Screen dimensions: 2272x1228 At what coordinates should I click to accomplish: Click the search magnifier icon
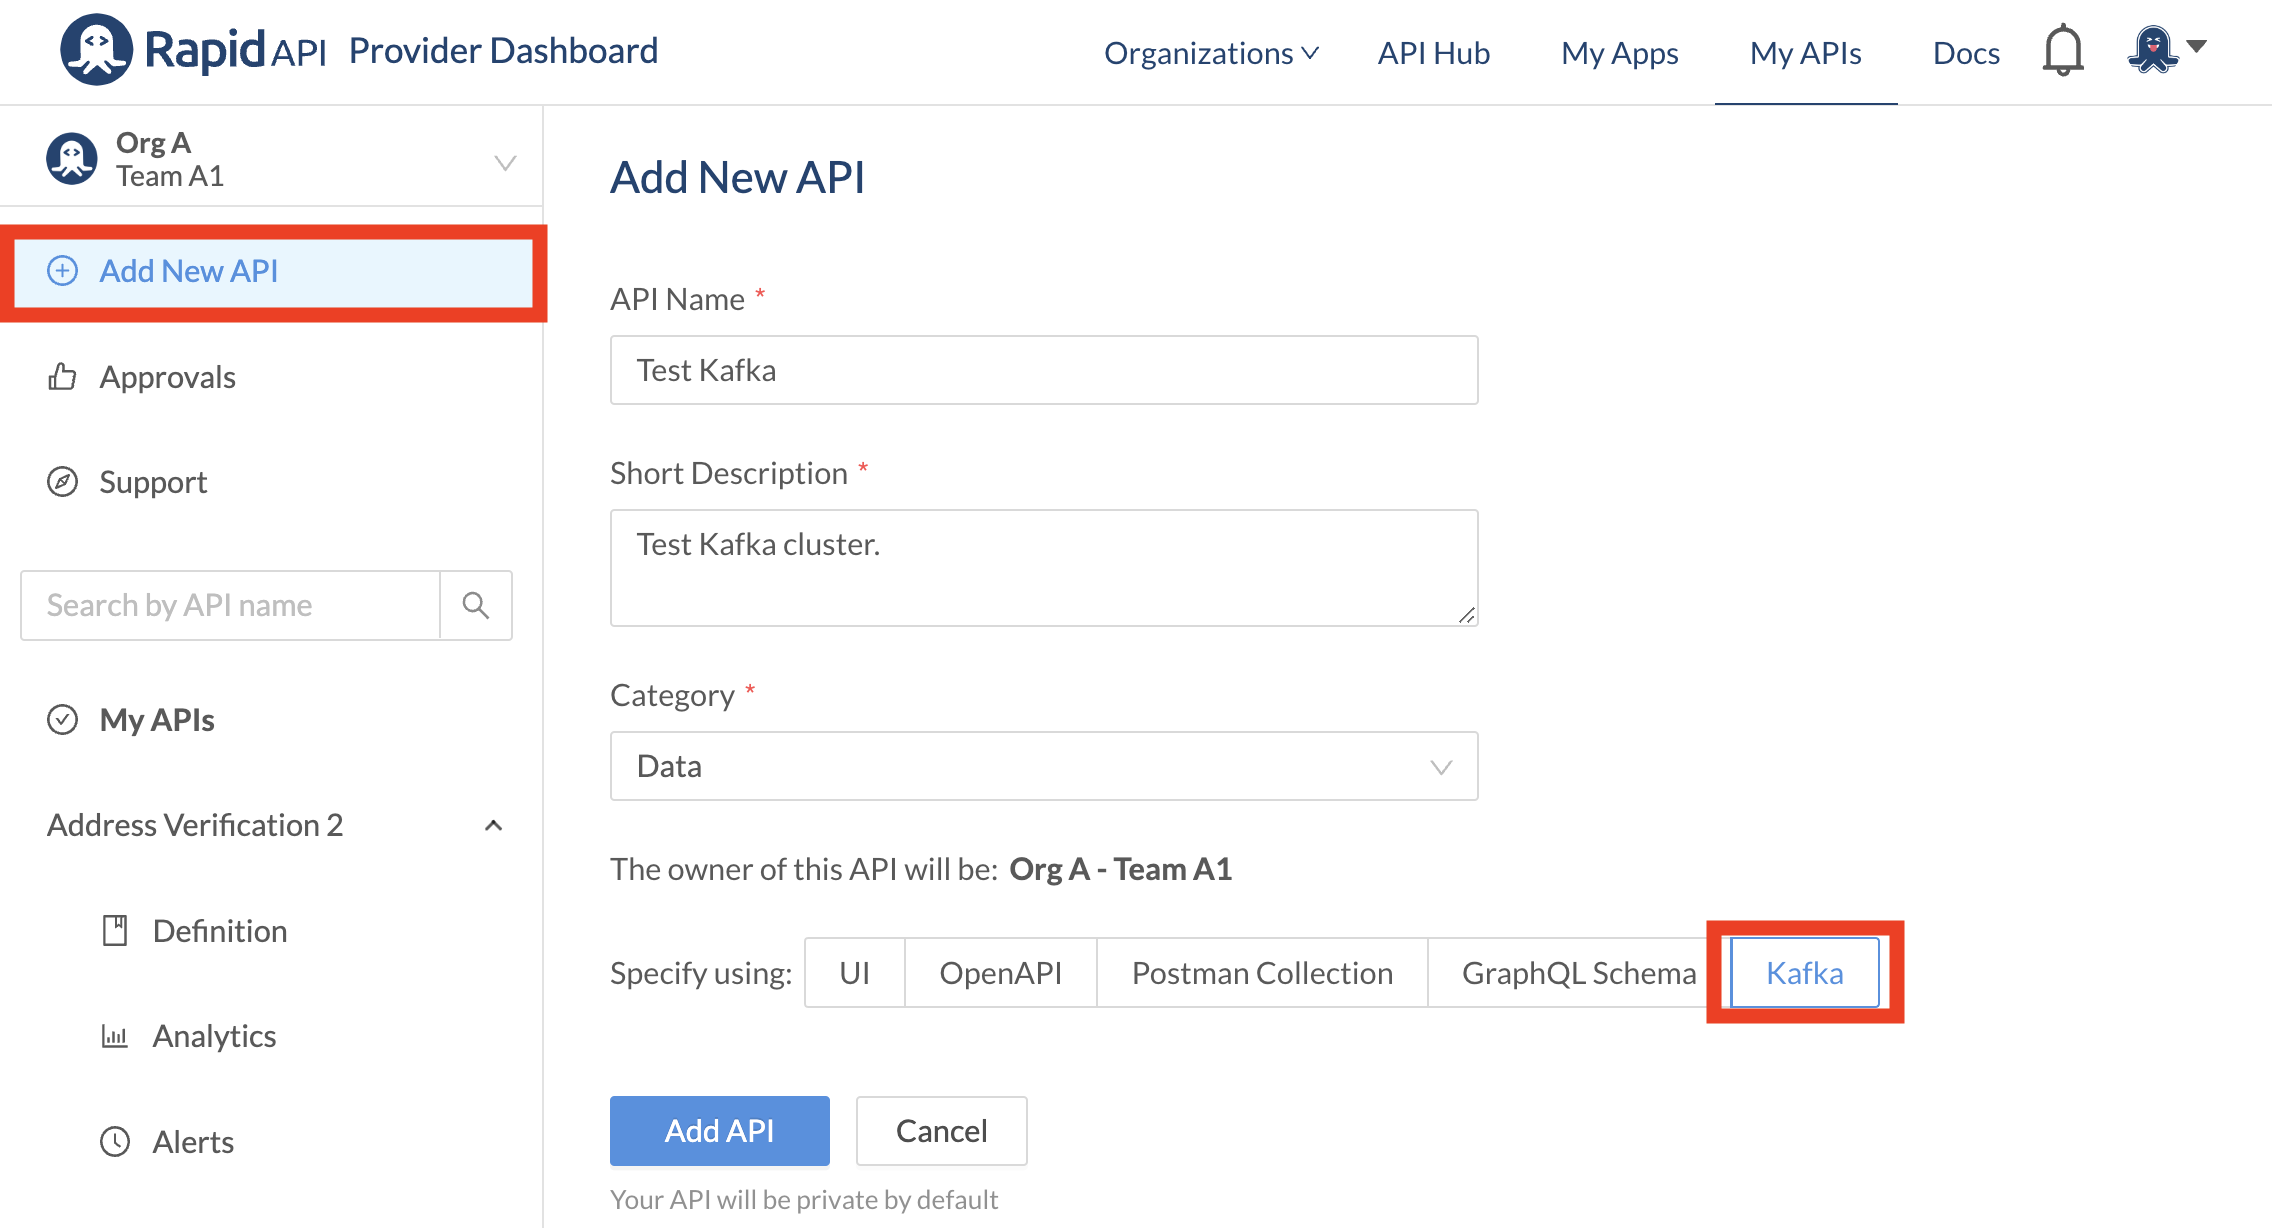pyautogui.click(x=476, y=605)
